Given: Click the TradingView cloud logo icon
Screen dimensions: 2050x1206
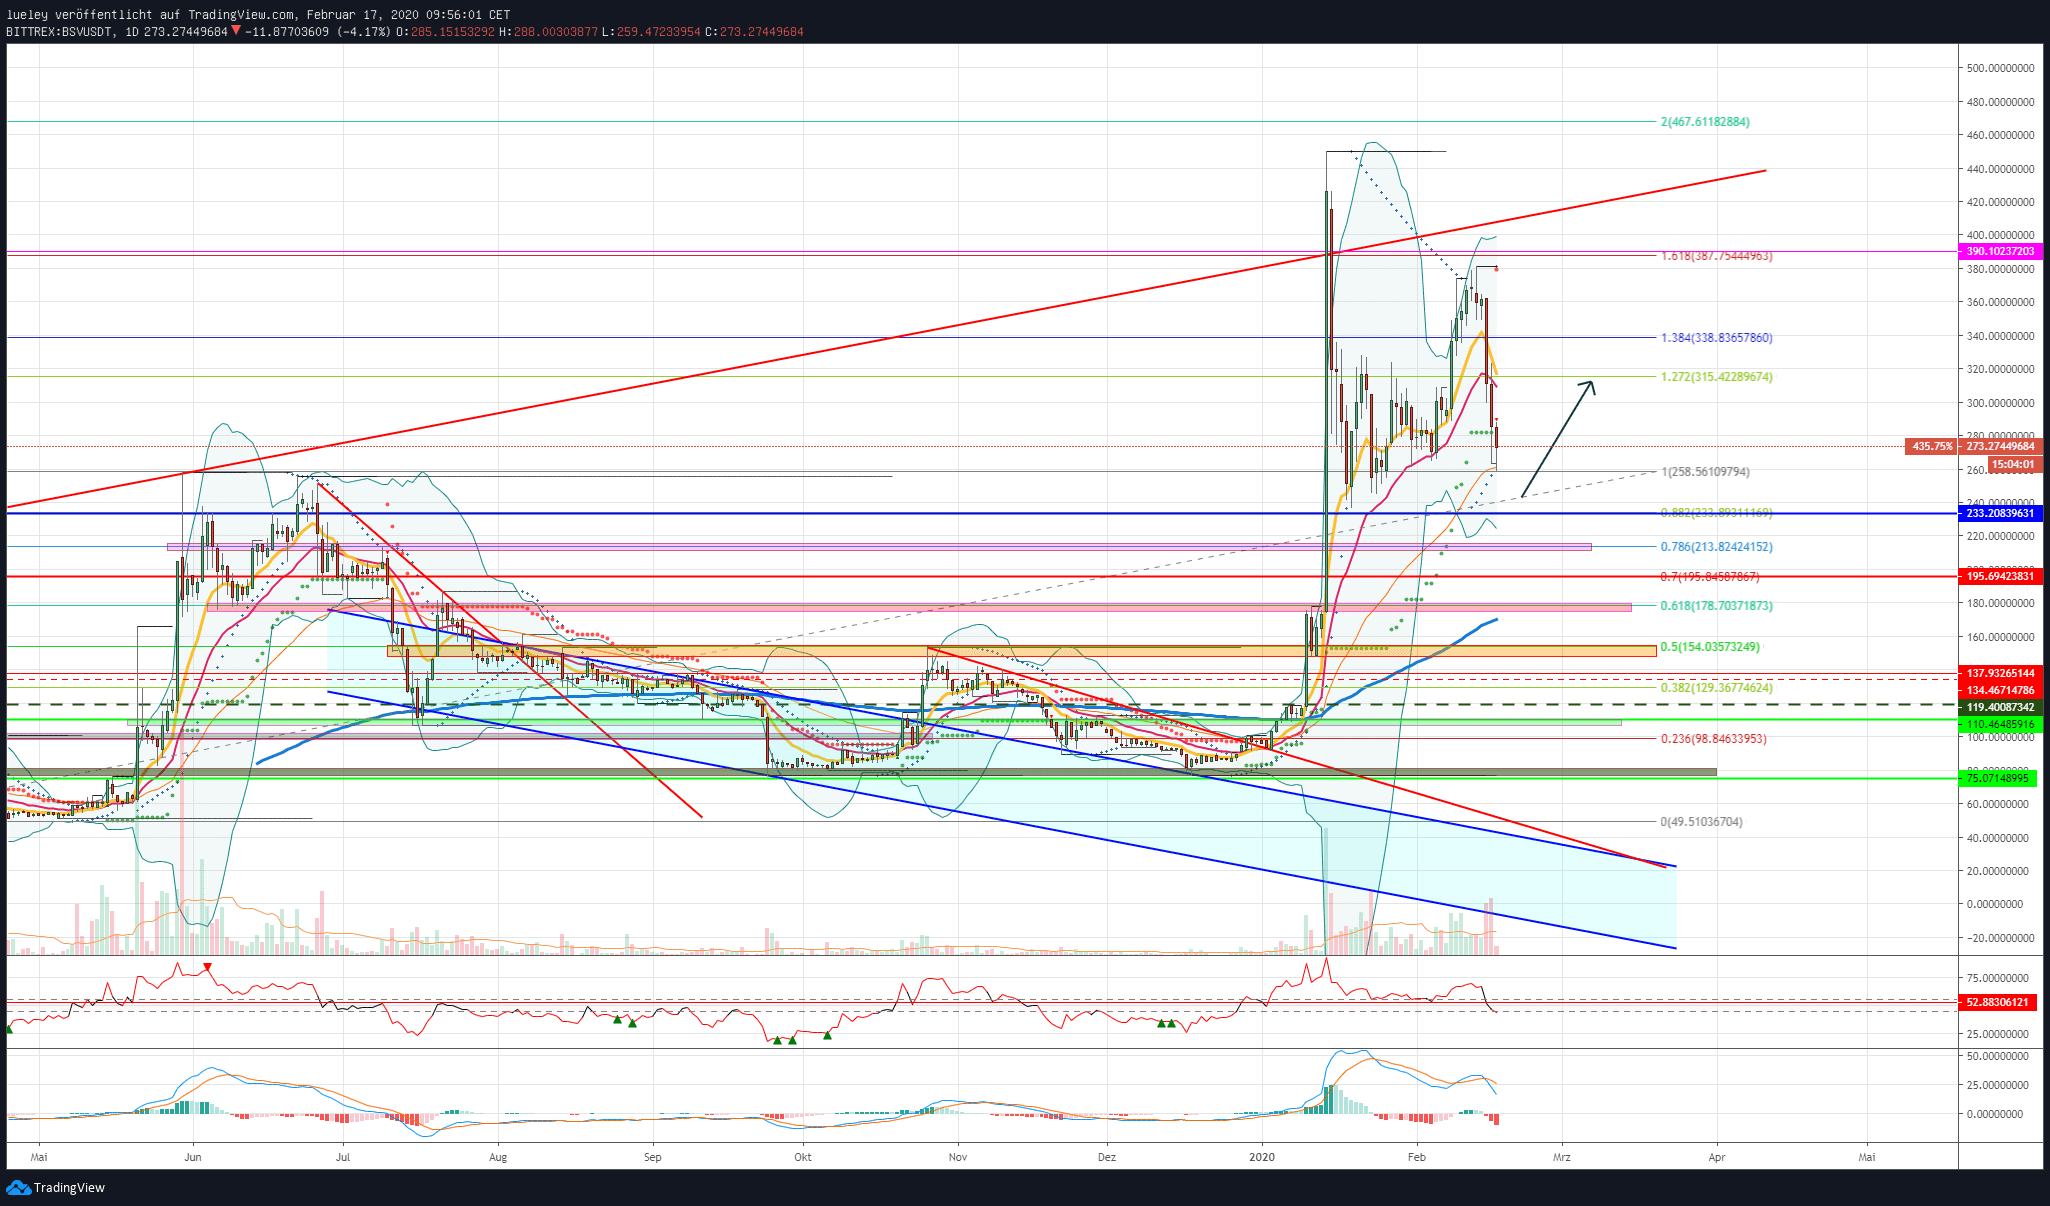Looking at the screenshot, I should 18,1187.
